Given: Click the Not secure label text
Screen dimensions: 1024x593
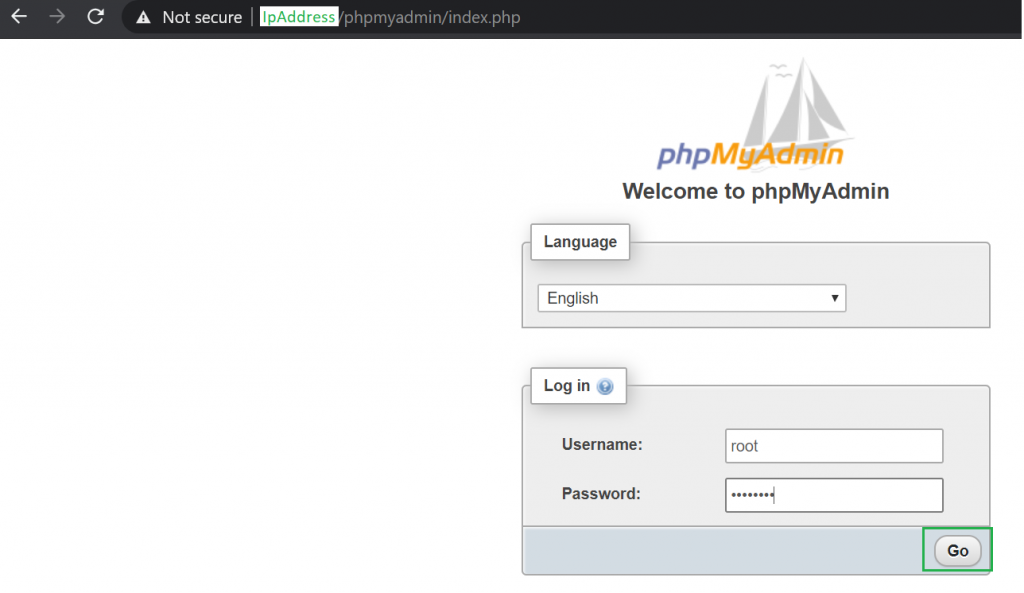Looking at the screenshot, I should pos(202,18).
